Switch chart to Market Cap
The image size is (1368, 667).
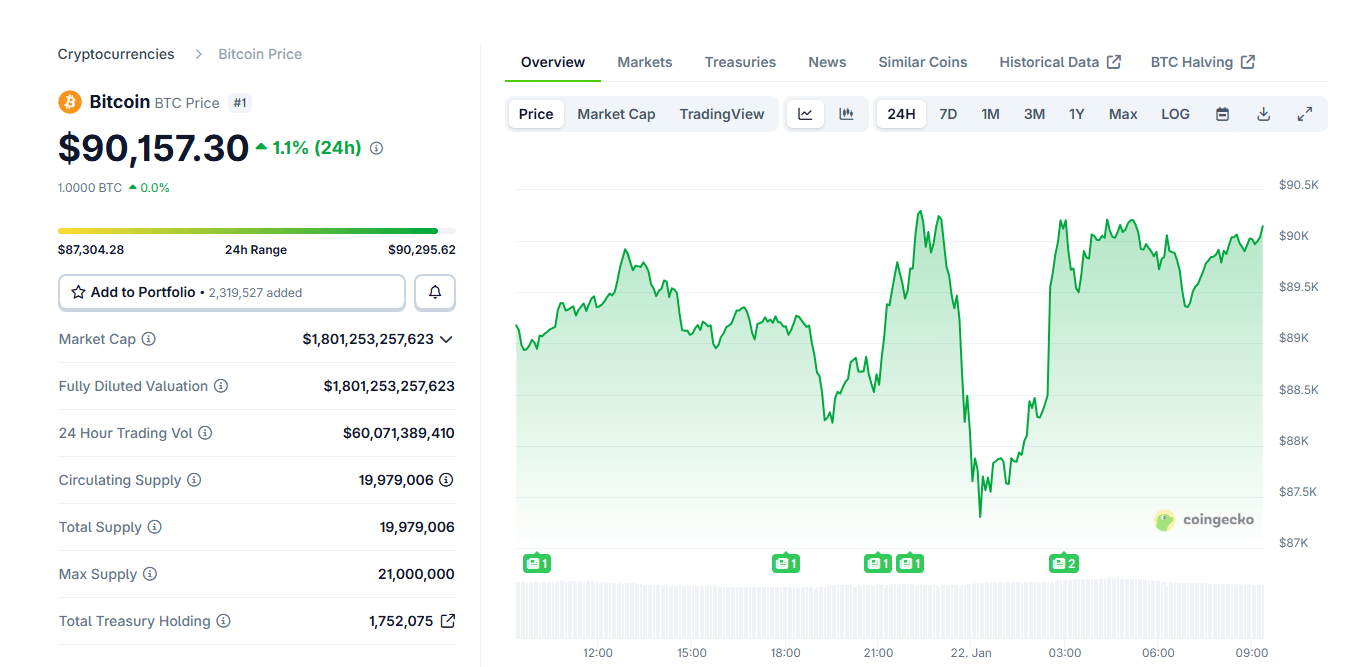(616, 114)
